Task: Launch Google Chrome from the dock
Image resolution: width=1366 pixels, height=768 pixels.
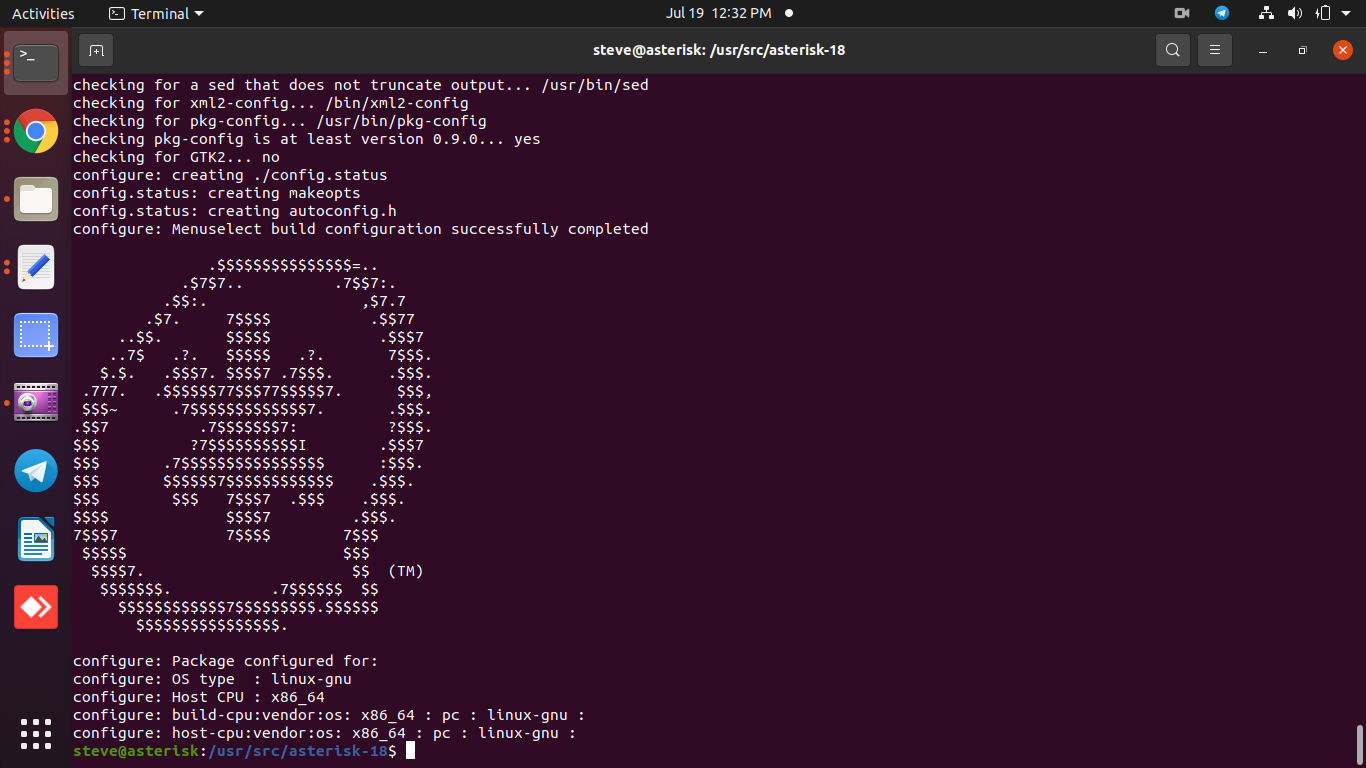Action: point(36,131)
